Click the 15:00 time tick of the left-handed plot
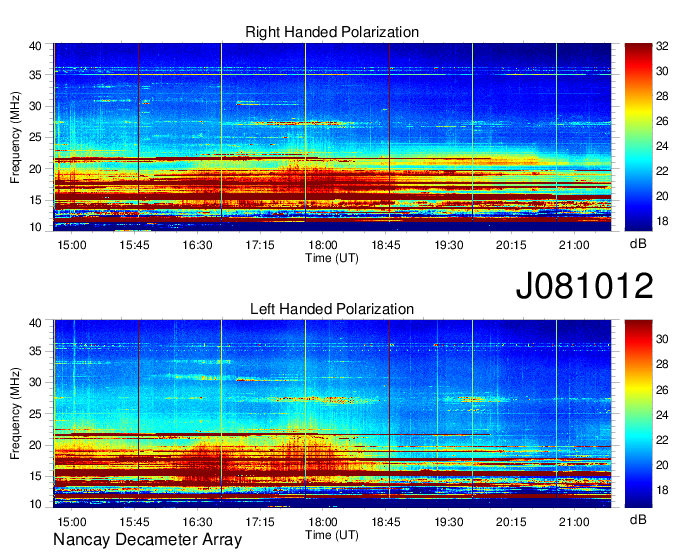680x552 pixels. (72, 522)
